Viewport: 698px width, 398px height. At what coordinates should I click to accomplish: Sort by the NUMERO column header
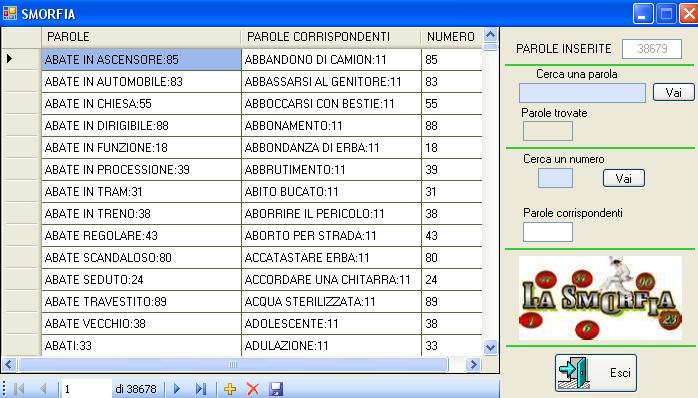point(451,37)
